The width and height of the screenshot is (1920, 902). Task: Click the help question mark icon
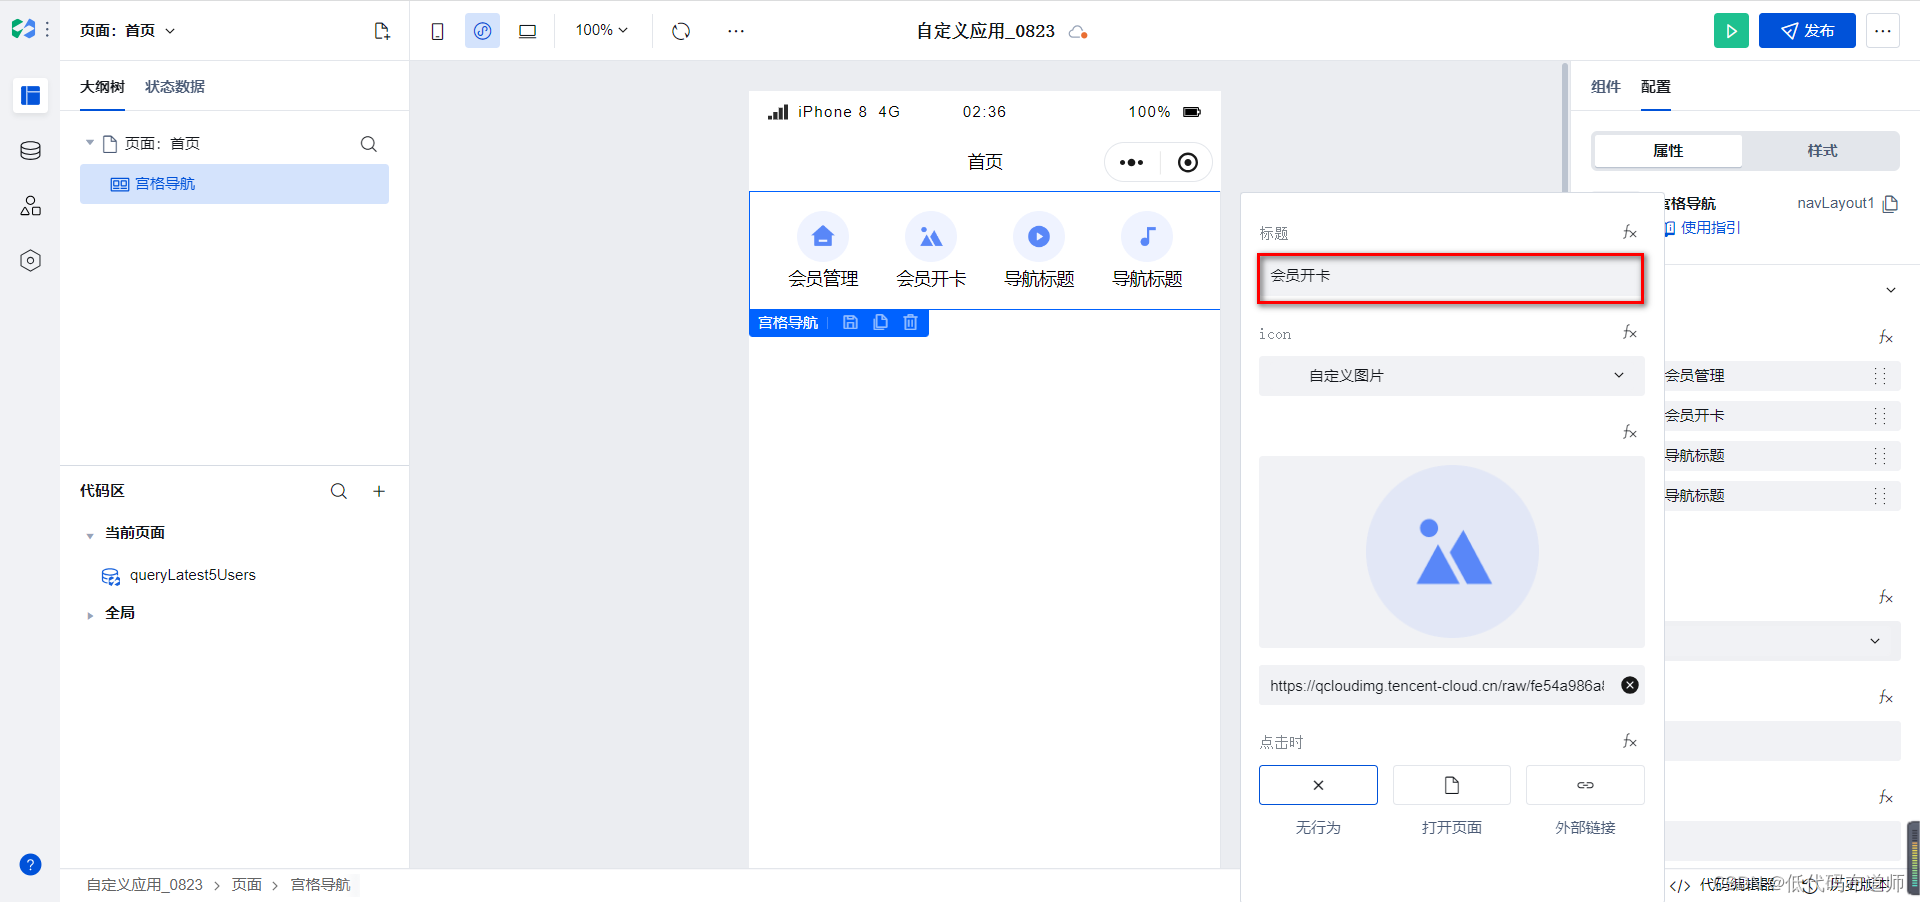31,865
